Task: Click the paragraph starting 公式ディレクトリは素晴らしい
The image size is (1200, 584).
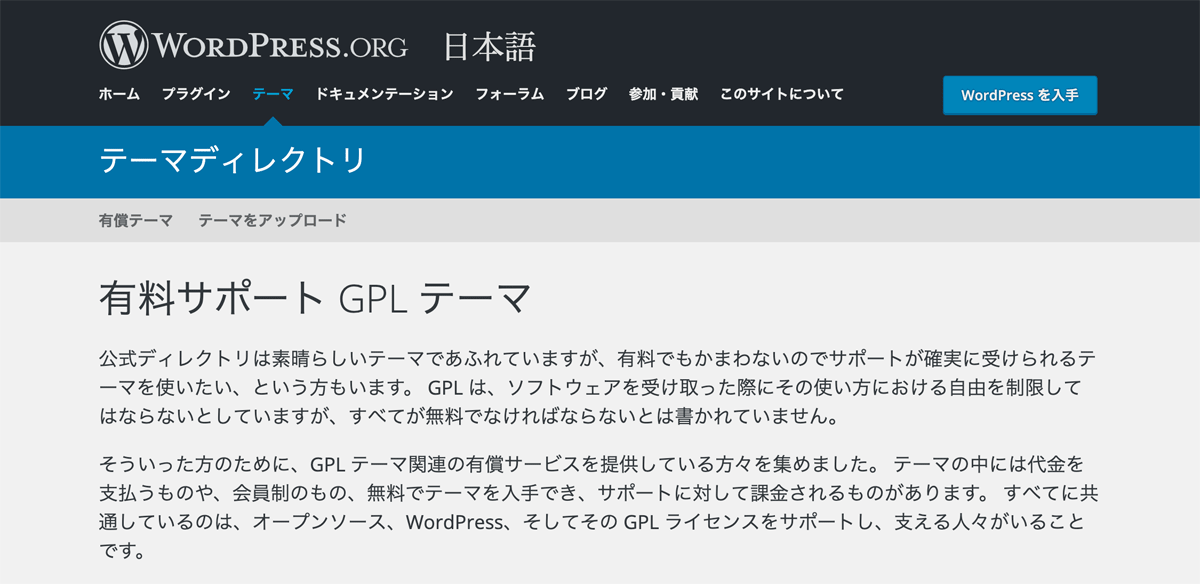Action: pos(599,386)
